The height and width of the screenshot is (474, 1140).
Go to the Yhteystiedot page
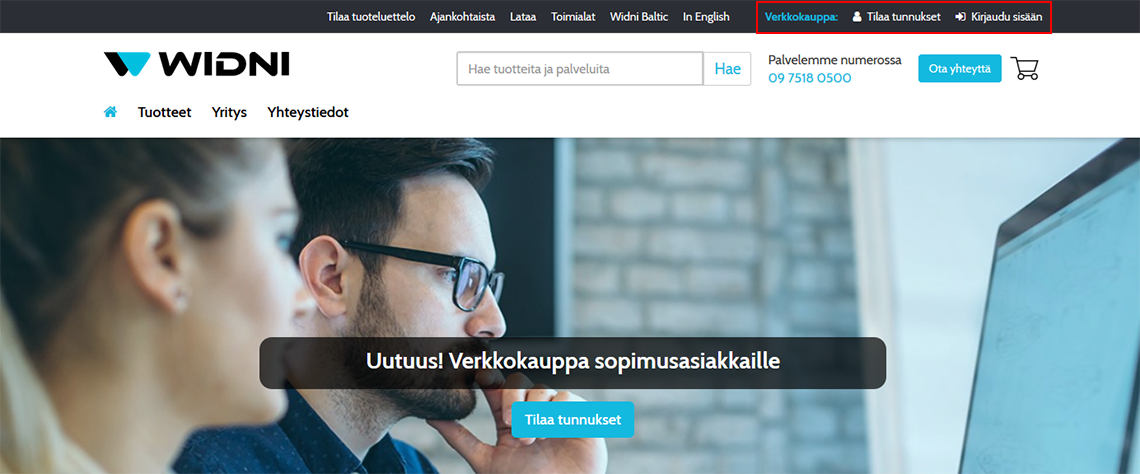pyautogui.click(x=308, y=113)
